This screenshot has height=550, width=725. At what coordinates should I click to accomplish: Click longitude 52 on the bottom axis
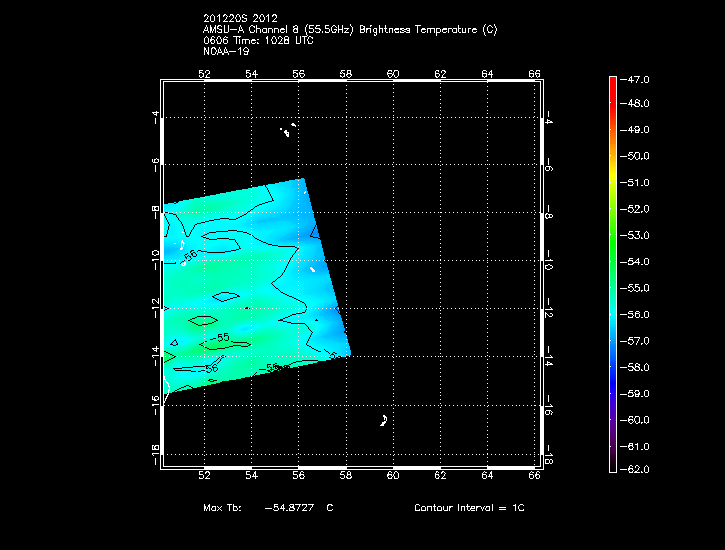(x=205, y=476)
